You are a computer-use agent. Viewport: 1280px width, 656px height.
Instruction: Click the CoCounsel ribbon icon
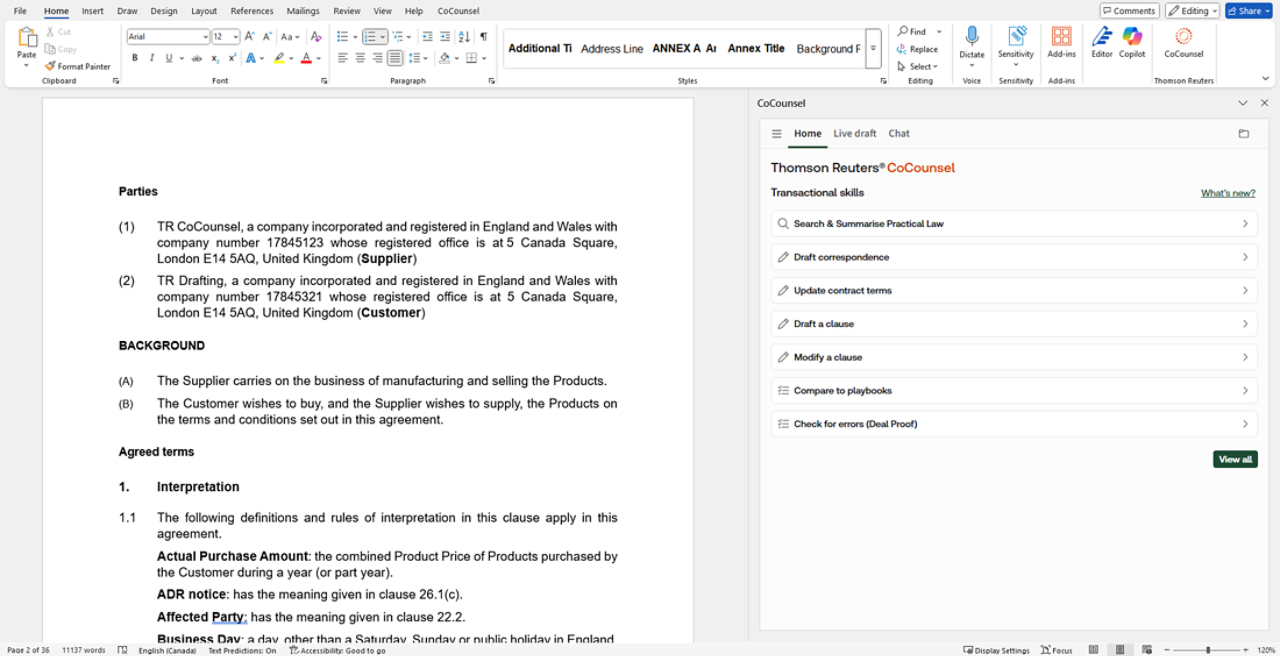pyautogui.click(x=1183, y=42)
